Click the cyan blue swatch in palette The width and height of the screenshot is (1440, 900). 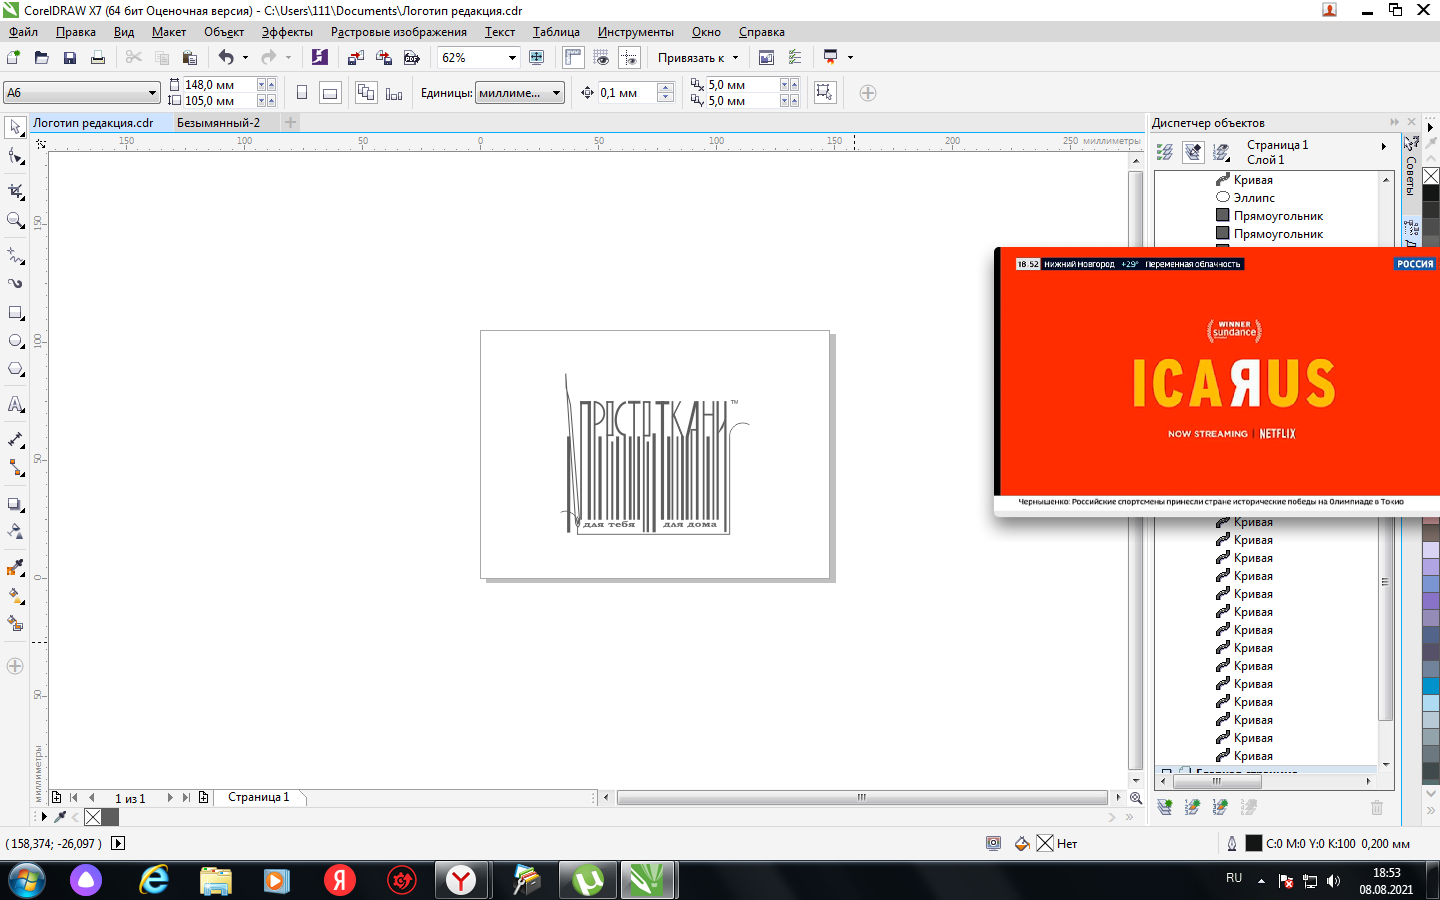(x=1431, y=685)
